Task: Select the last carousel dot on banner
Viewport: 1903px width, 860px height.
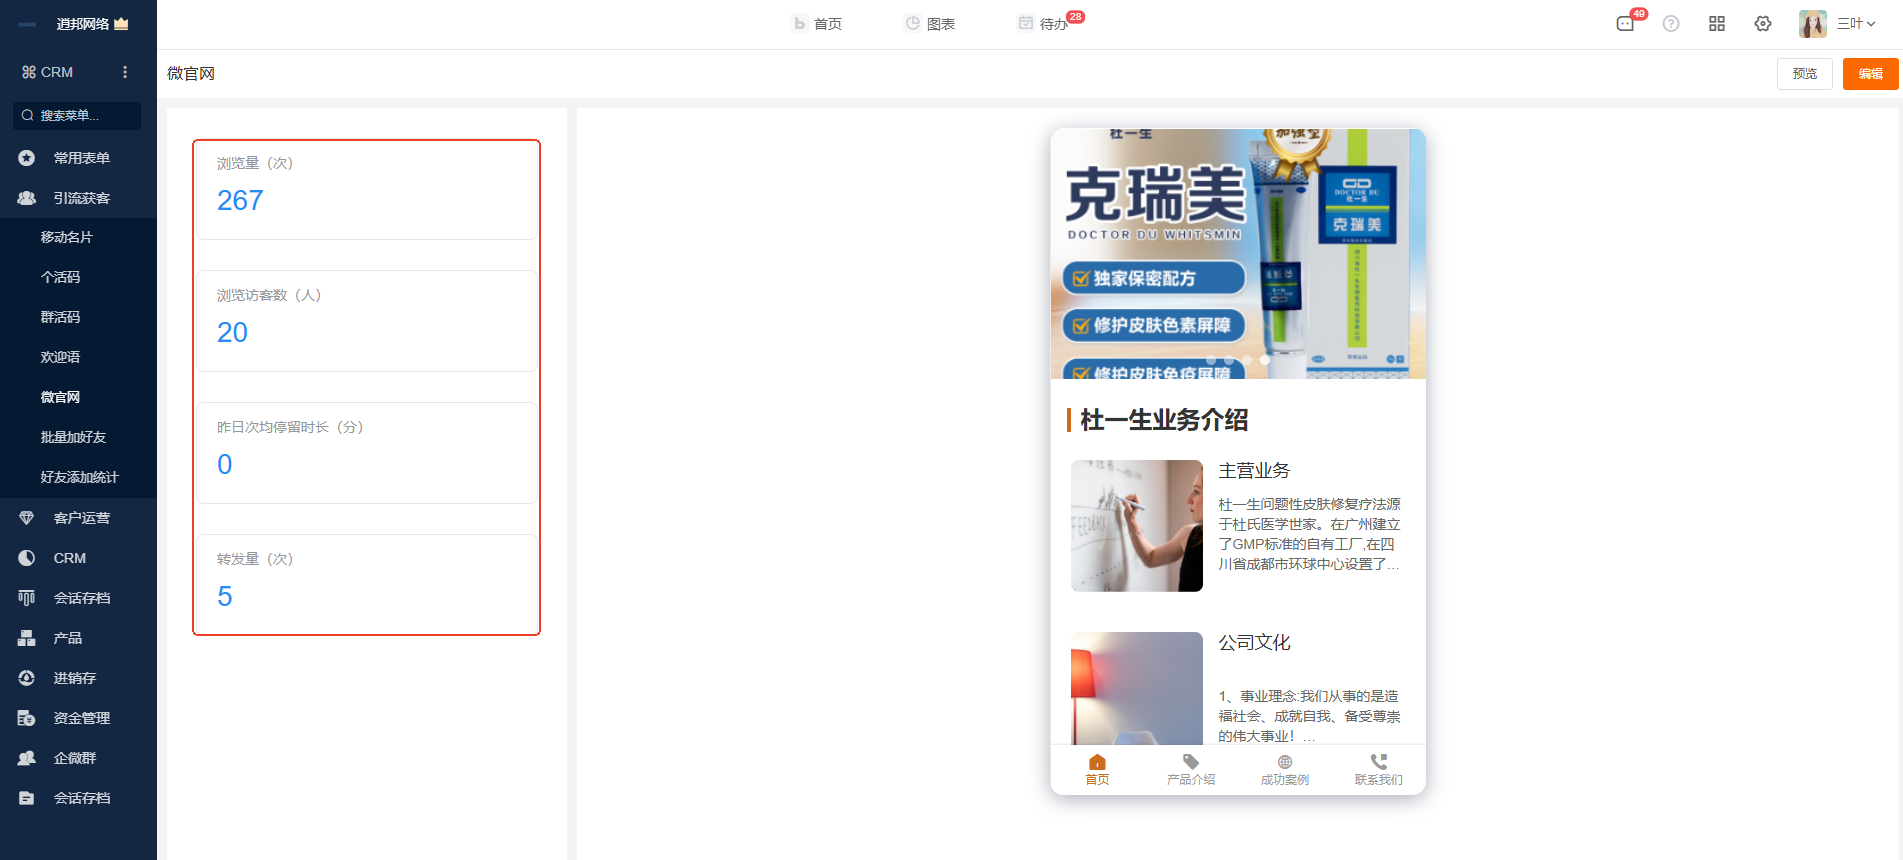Action: point(1265,360)
